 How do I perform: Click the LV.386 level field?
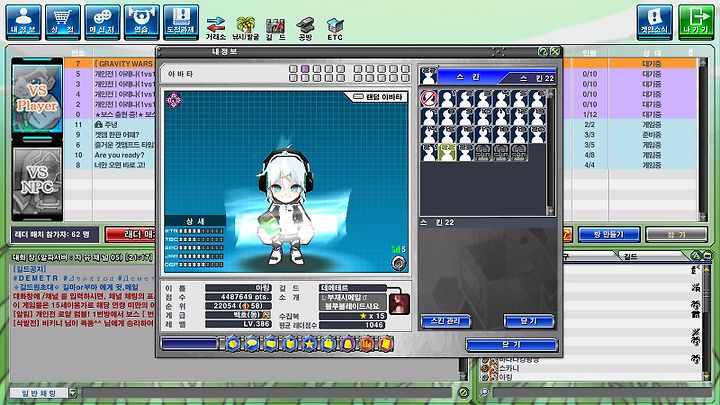pyautogui.click(x=238, y=324)
